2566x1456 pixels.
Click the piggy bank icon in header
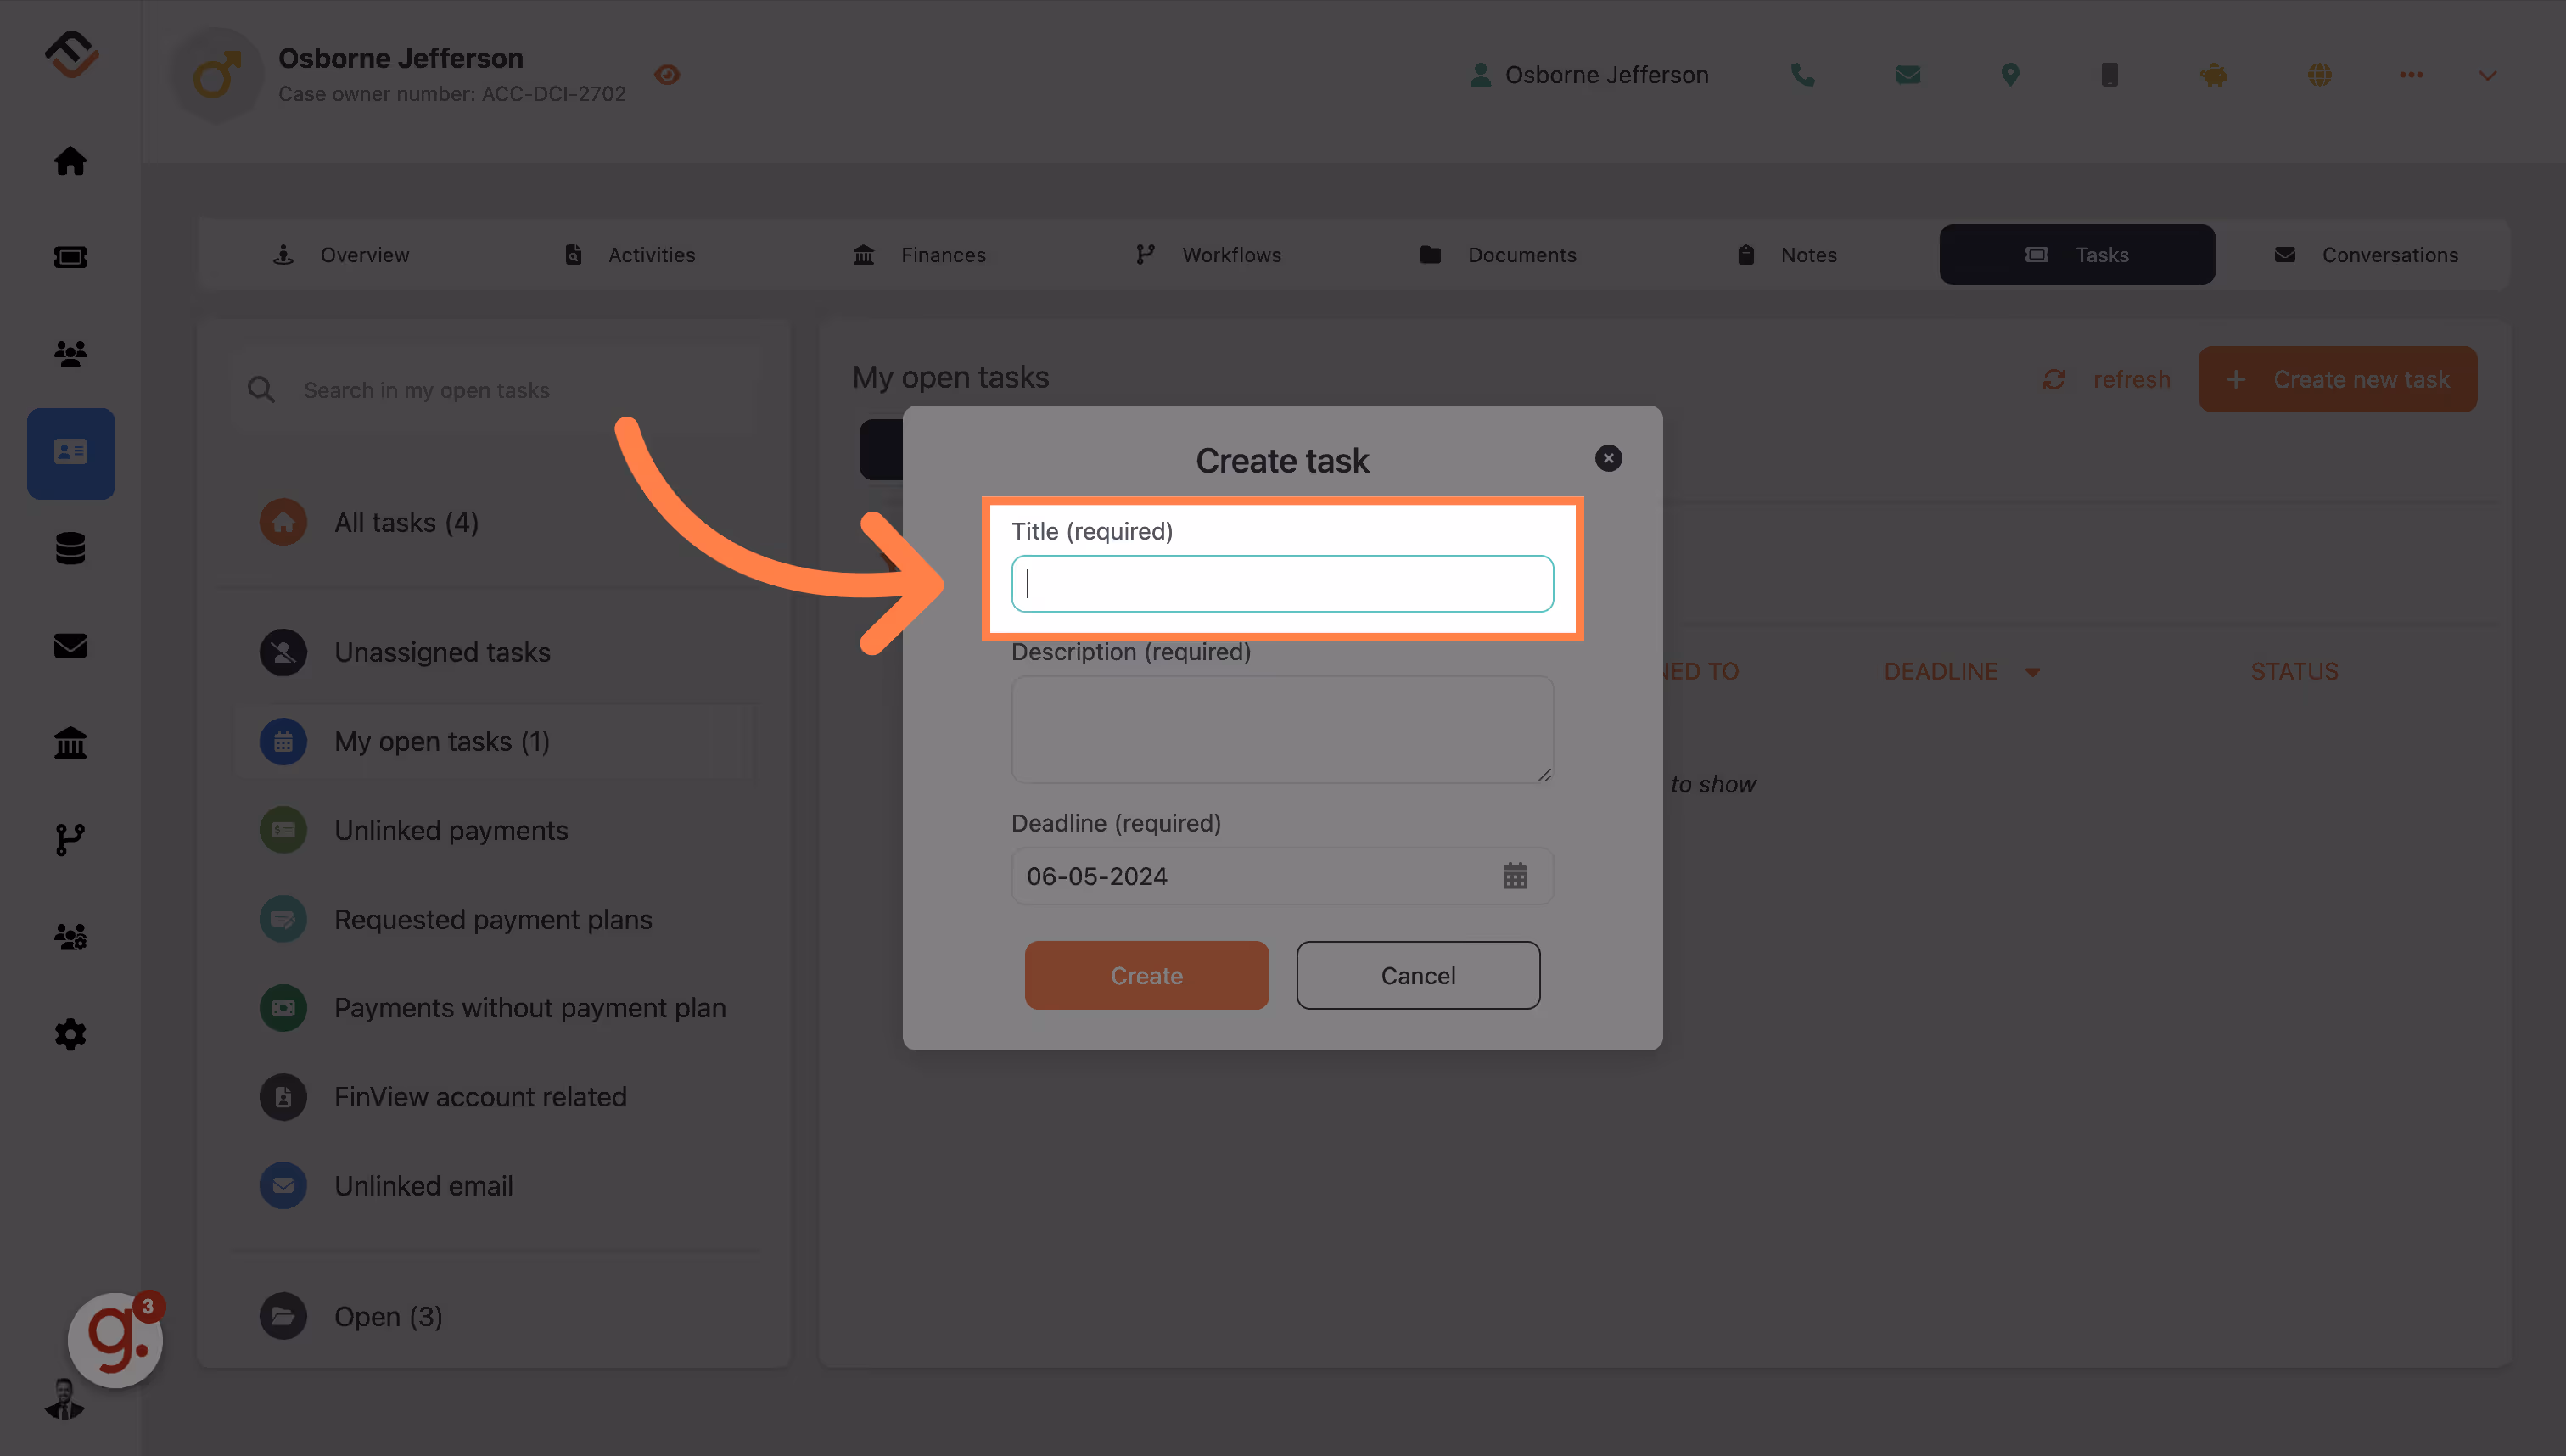(x=2214, y=75)
